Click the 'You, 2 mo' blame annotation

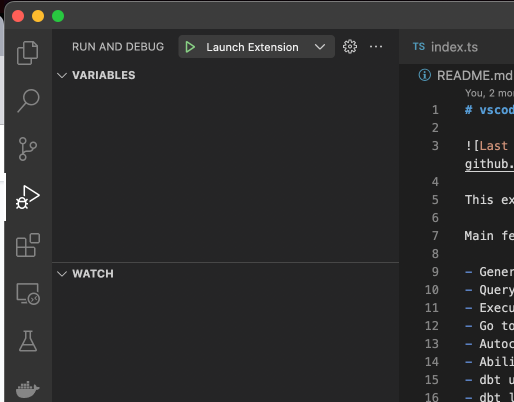pyautogui.click(x=489, y=93)
